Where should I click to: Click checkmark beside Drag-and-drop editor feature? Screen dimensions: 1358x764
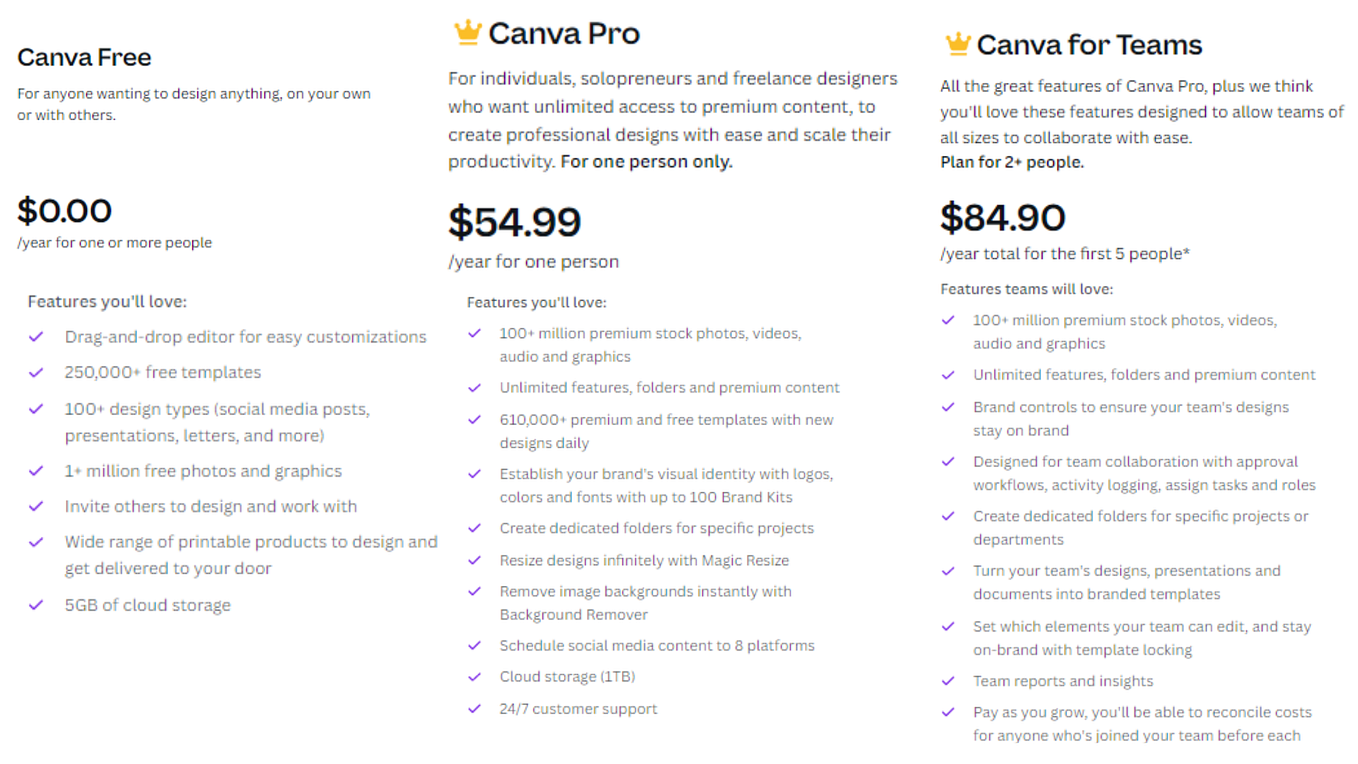36,337
